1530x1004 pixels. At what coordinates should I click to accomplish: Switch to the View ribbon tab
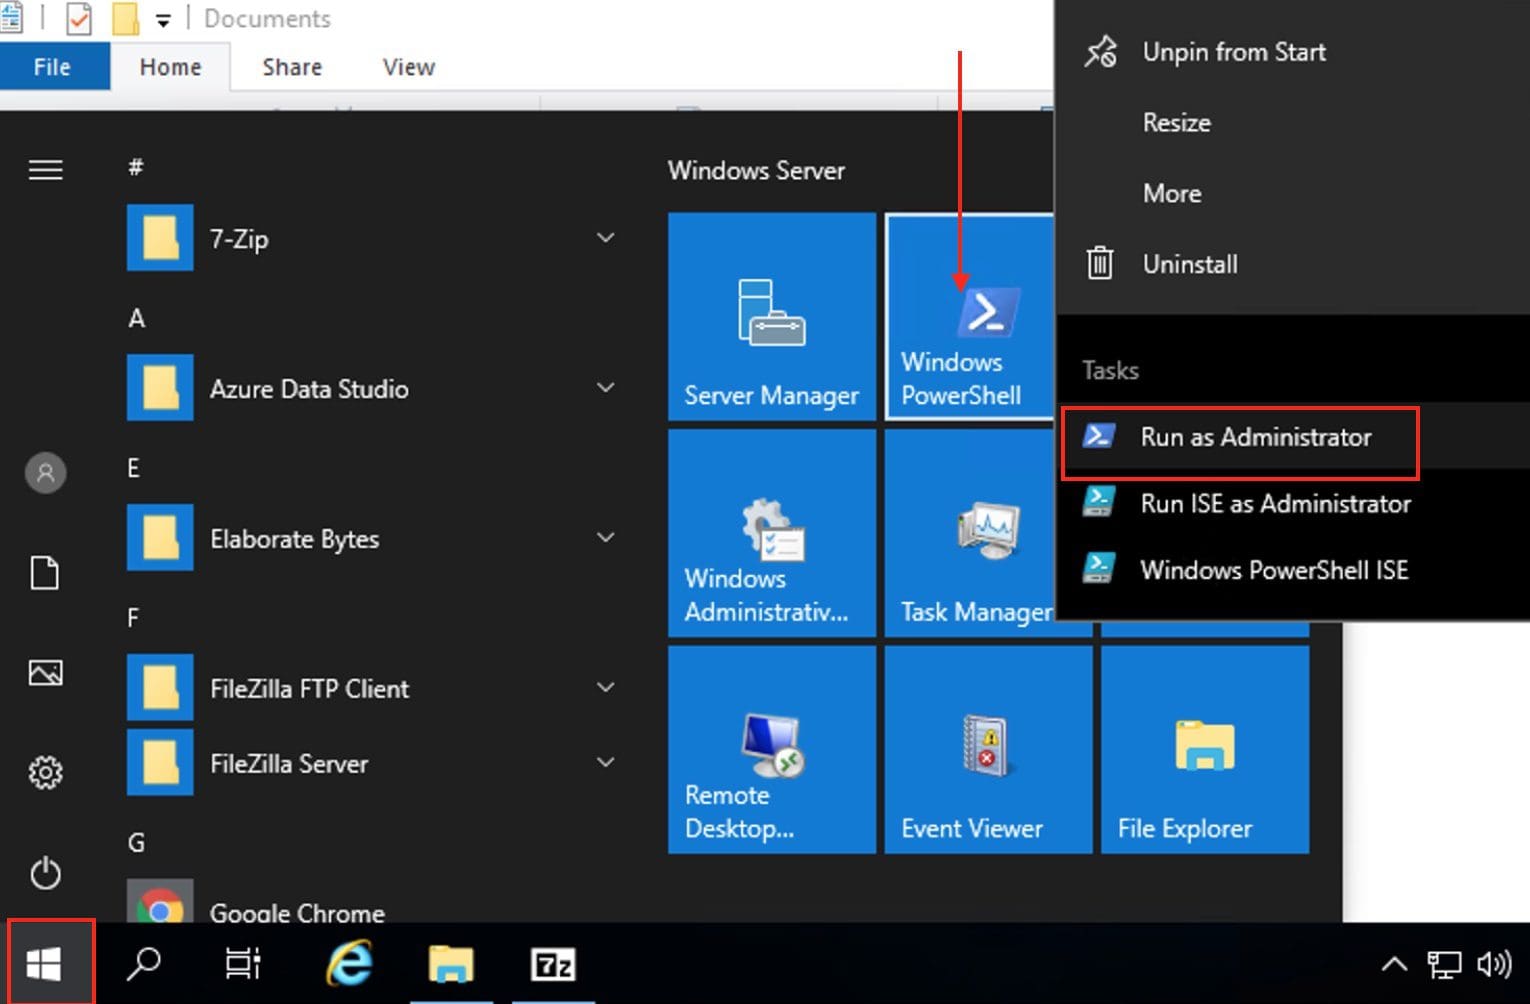(x=408, y=67)
